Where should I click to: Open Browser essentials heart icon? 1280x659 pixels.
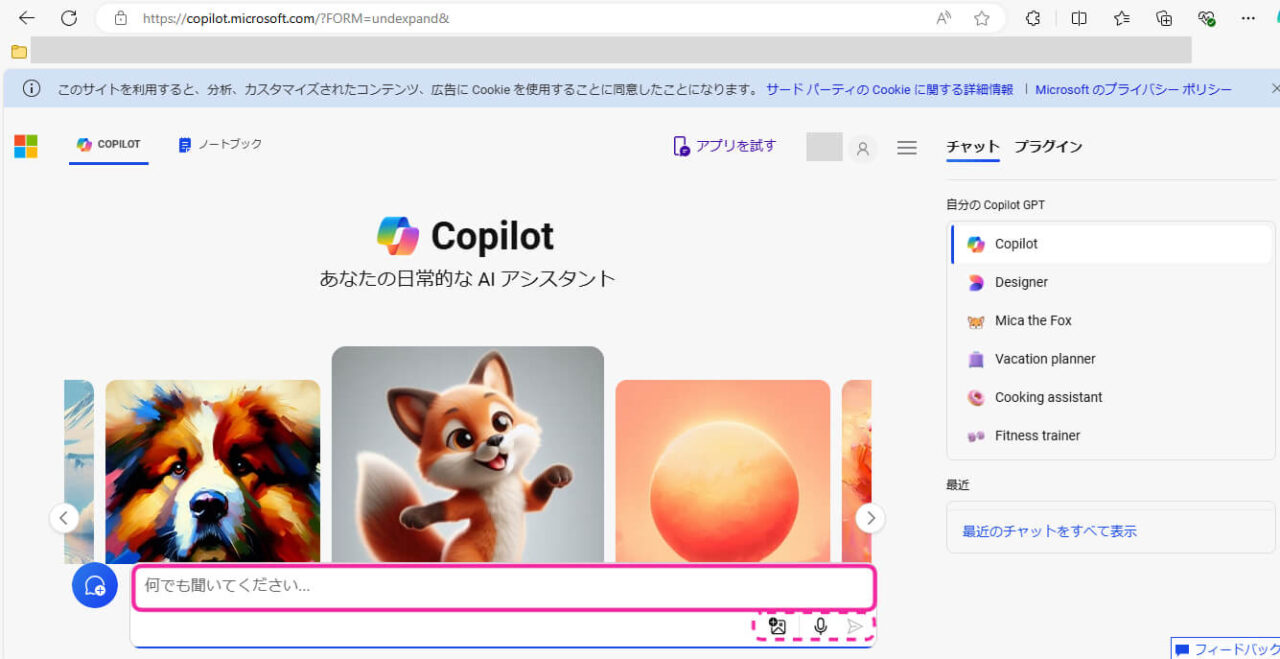tap(1206, 18)
